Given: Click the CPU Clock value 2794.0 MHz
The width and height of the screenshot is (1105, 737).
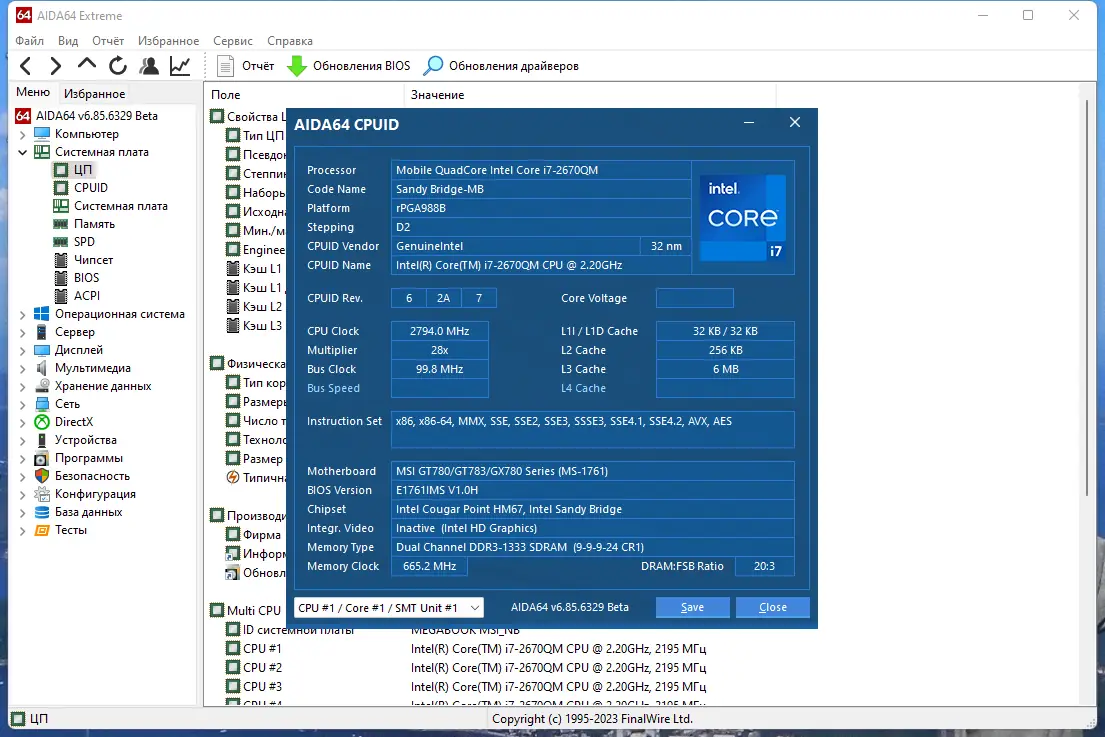Looking at the screenshot, I should pyautogui.click(x=439, y=331).
